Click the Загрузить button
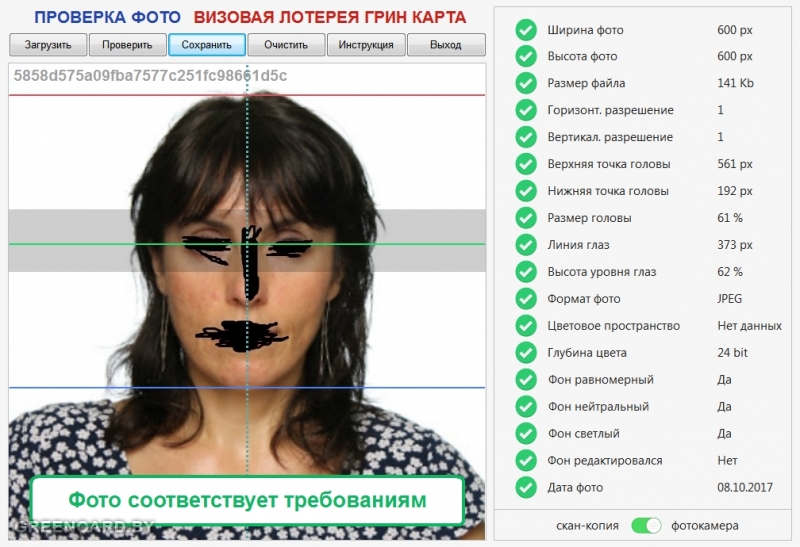This screenshot has height=547, width=800. pyautogui.click(x=48, y=45)
